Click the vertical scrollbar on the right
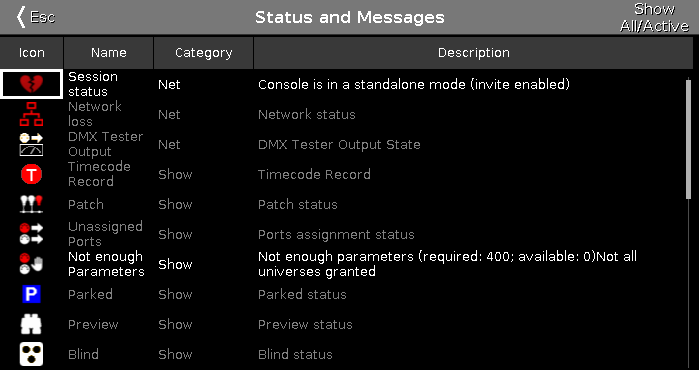 click(689, 138)
